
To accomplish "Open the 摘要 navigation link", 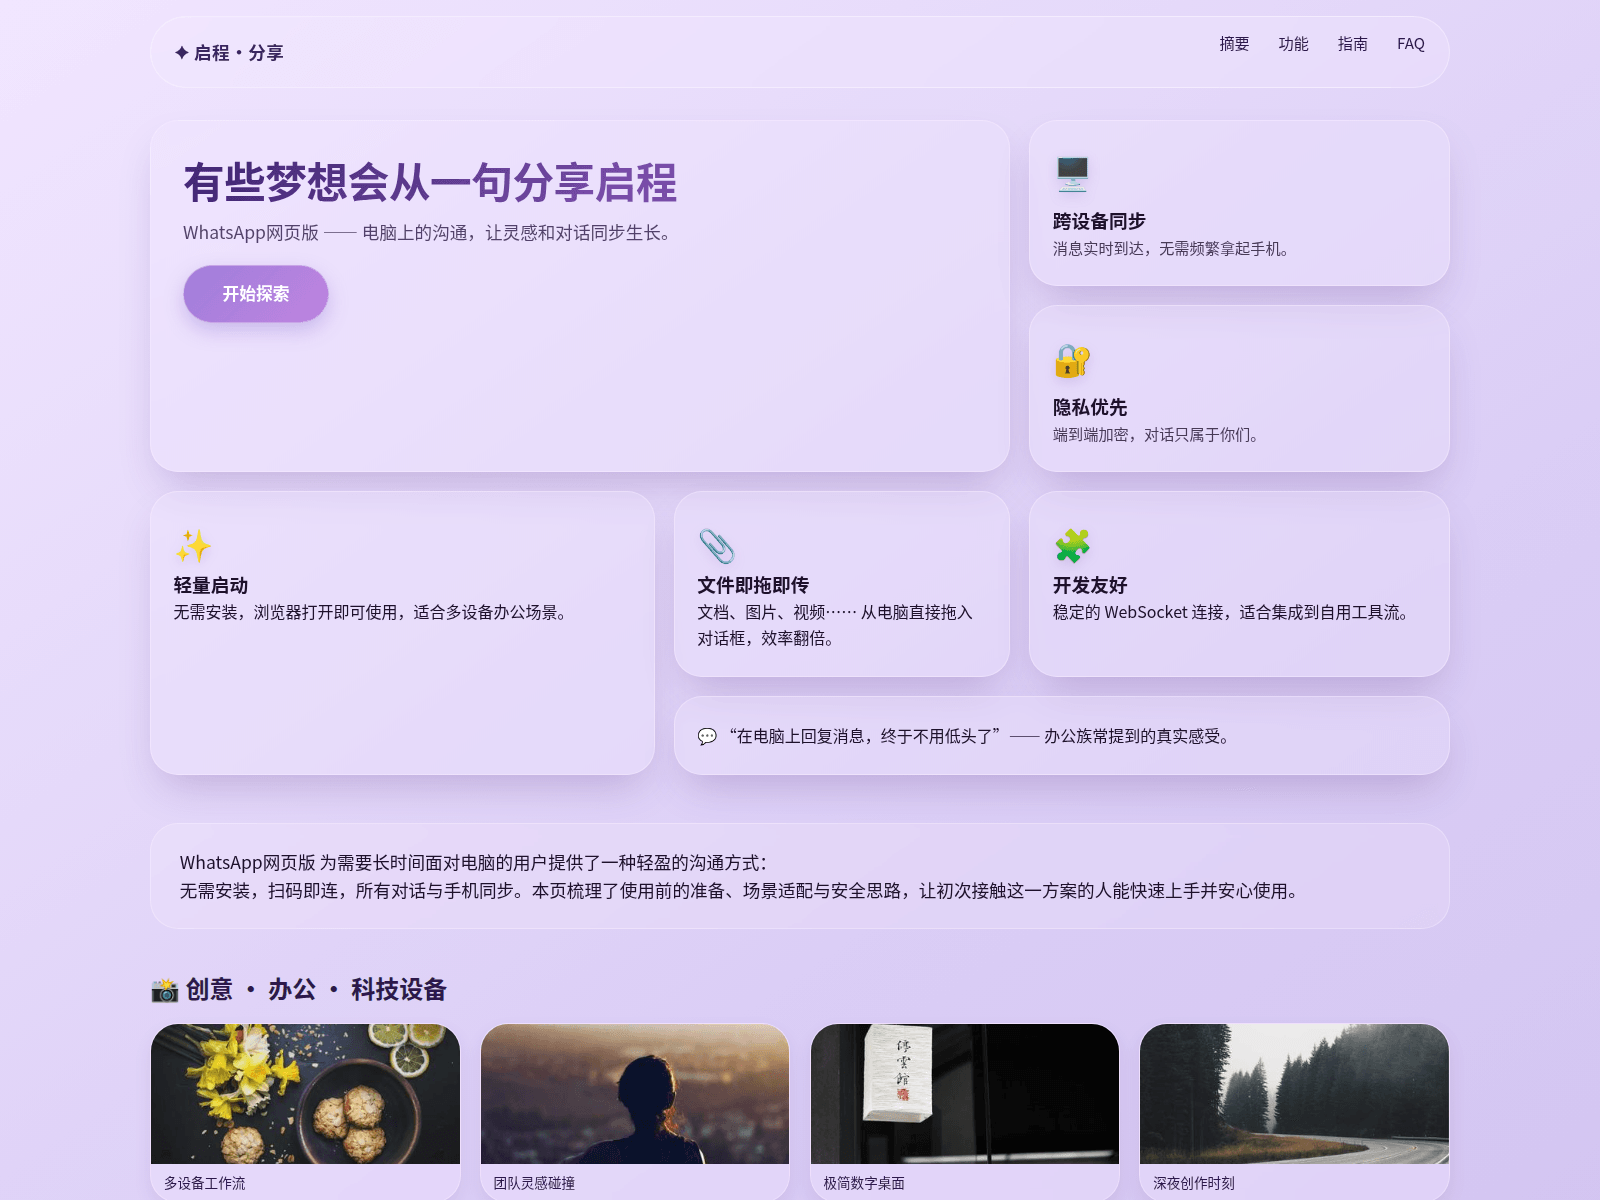I will click(1234, 44).
